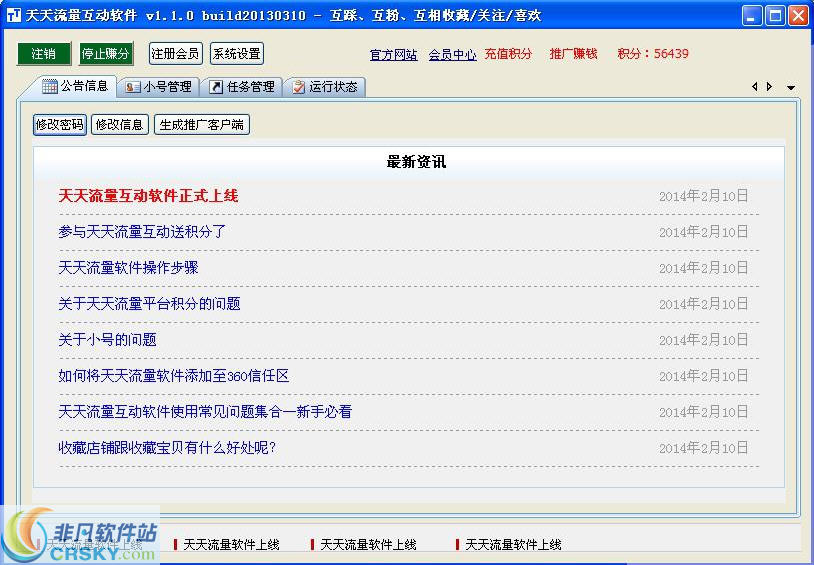
Task: Click the 修改信息 button
Action: point(120,125)
